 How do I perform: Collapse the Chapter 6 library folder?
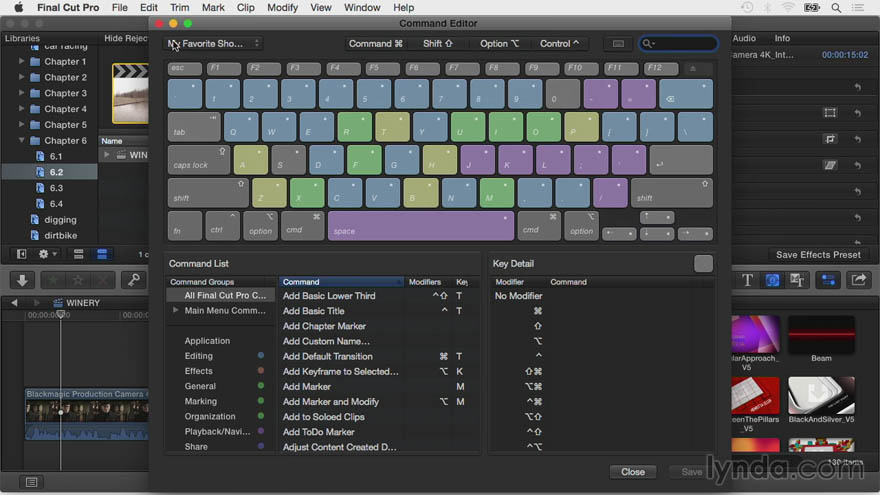[21, 140]
